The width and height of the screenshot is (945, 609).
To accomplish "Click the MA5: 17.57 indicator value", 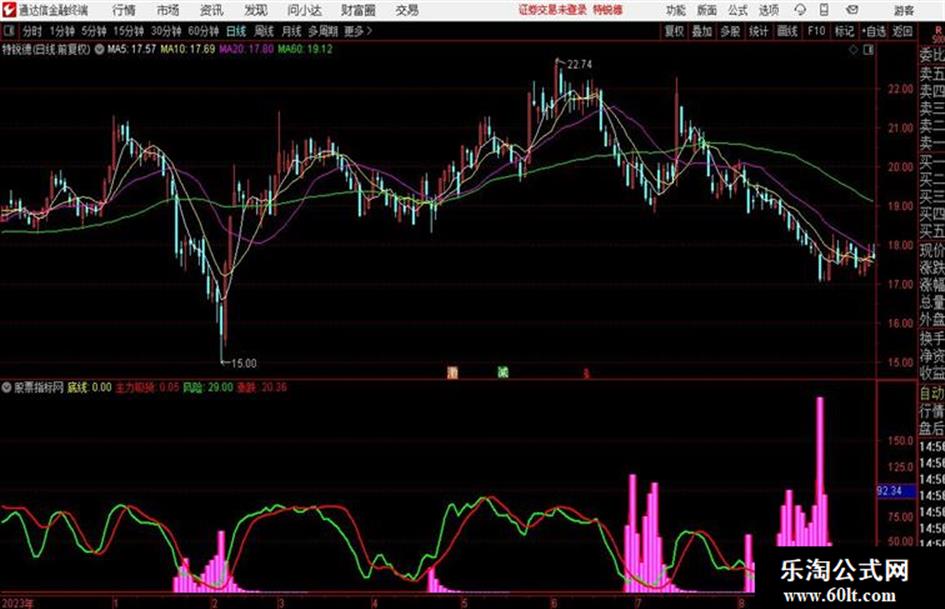I will coord(131,49).
